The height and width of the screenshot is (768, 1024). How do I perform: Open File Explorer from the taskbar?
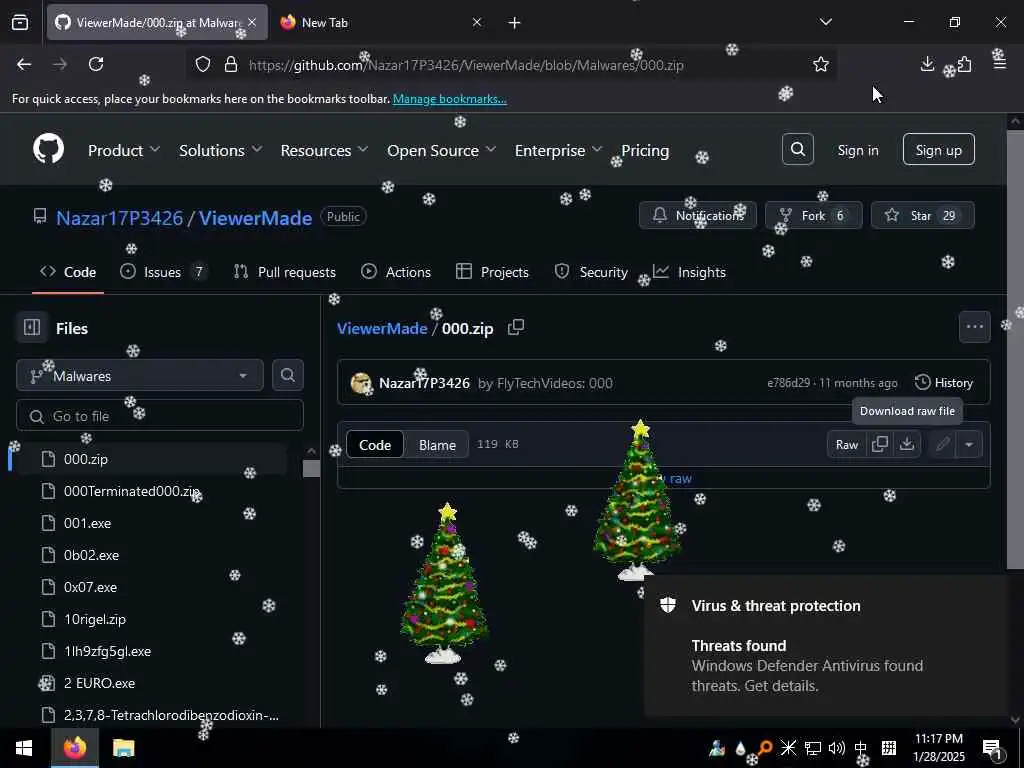[x=123, y=748]
